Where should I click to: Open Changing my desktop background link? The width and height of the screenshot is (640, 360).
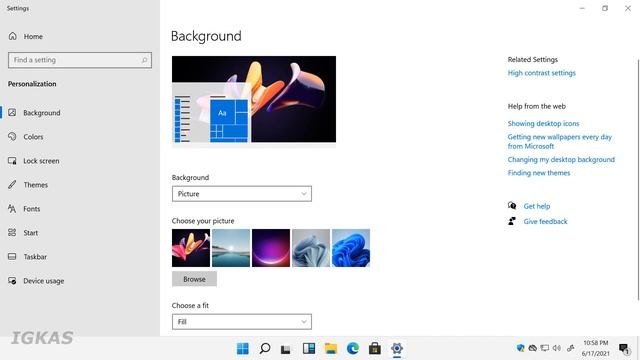(x=561, y=159)
